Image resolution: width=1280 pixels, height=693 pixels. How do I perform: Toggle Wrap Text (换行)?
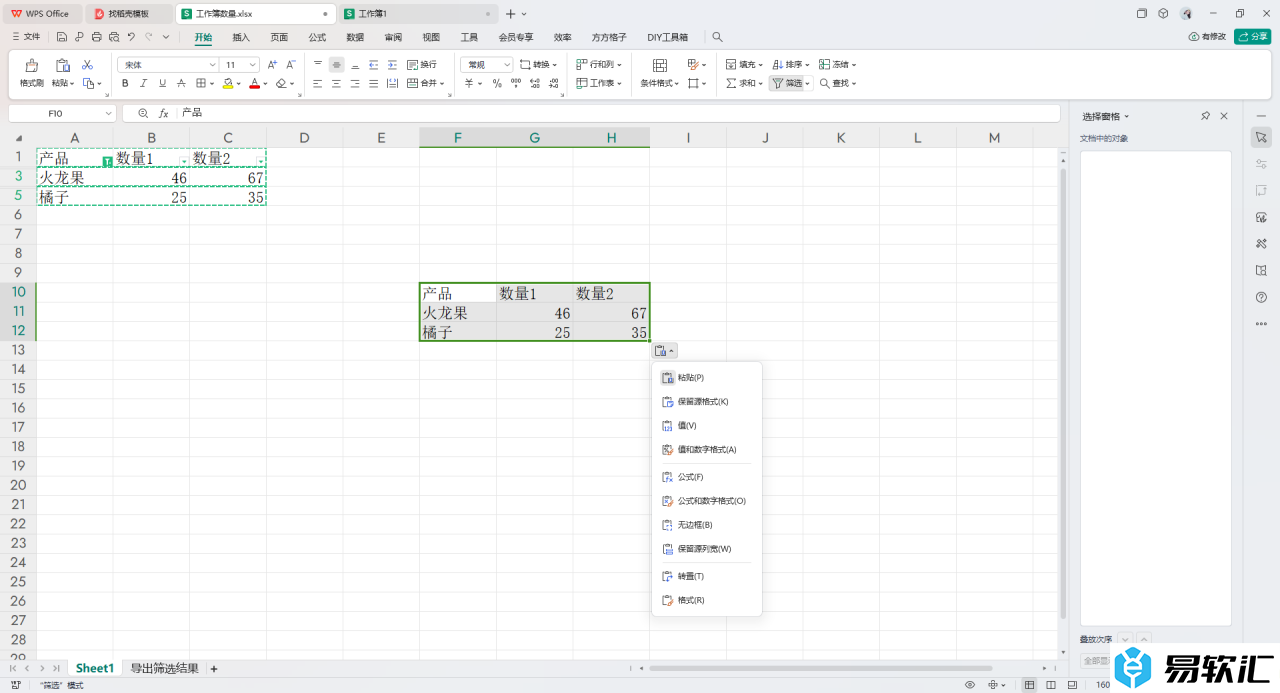tap(421, 64)
